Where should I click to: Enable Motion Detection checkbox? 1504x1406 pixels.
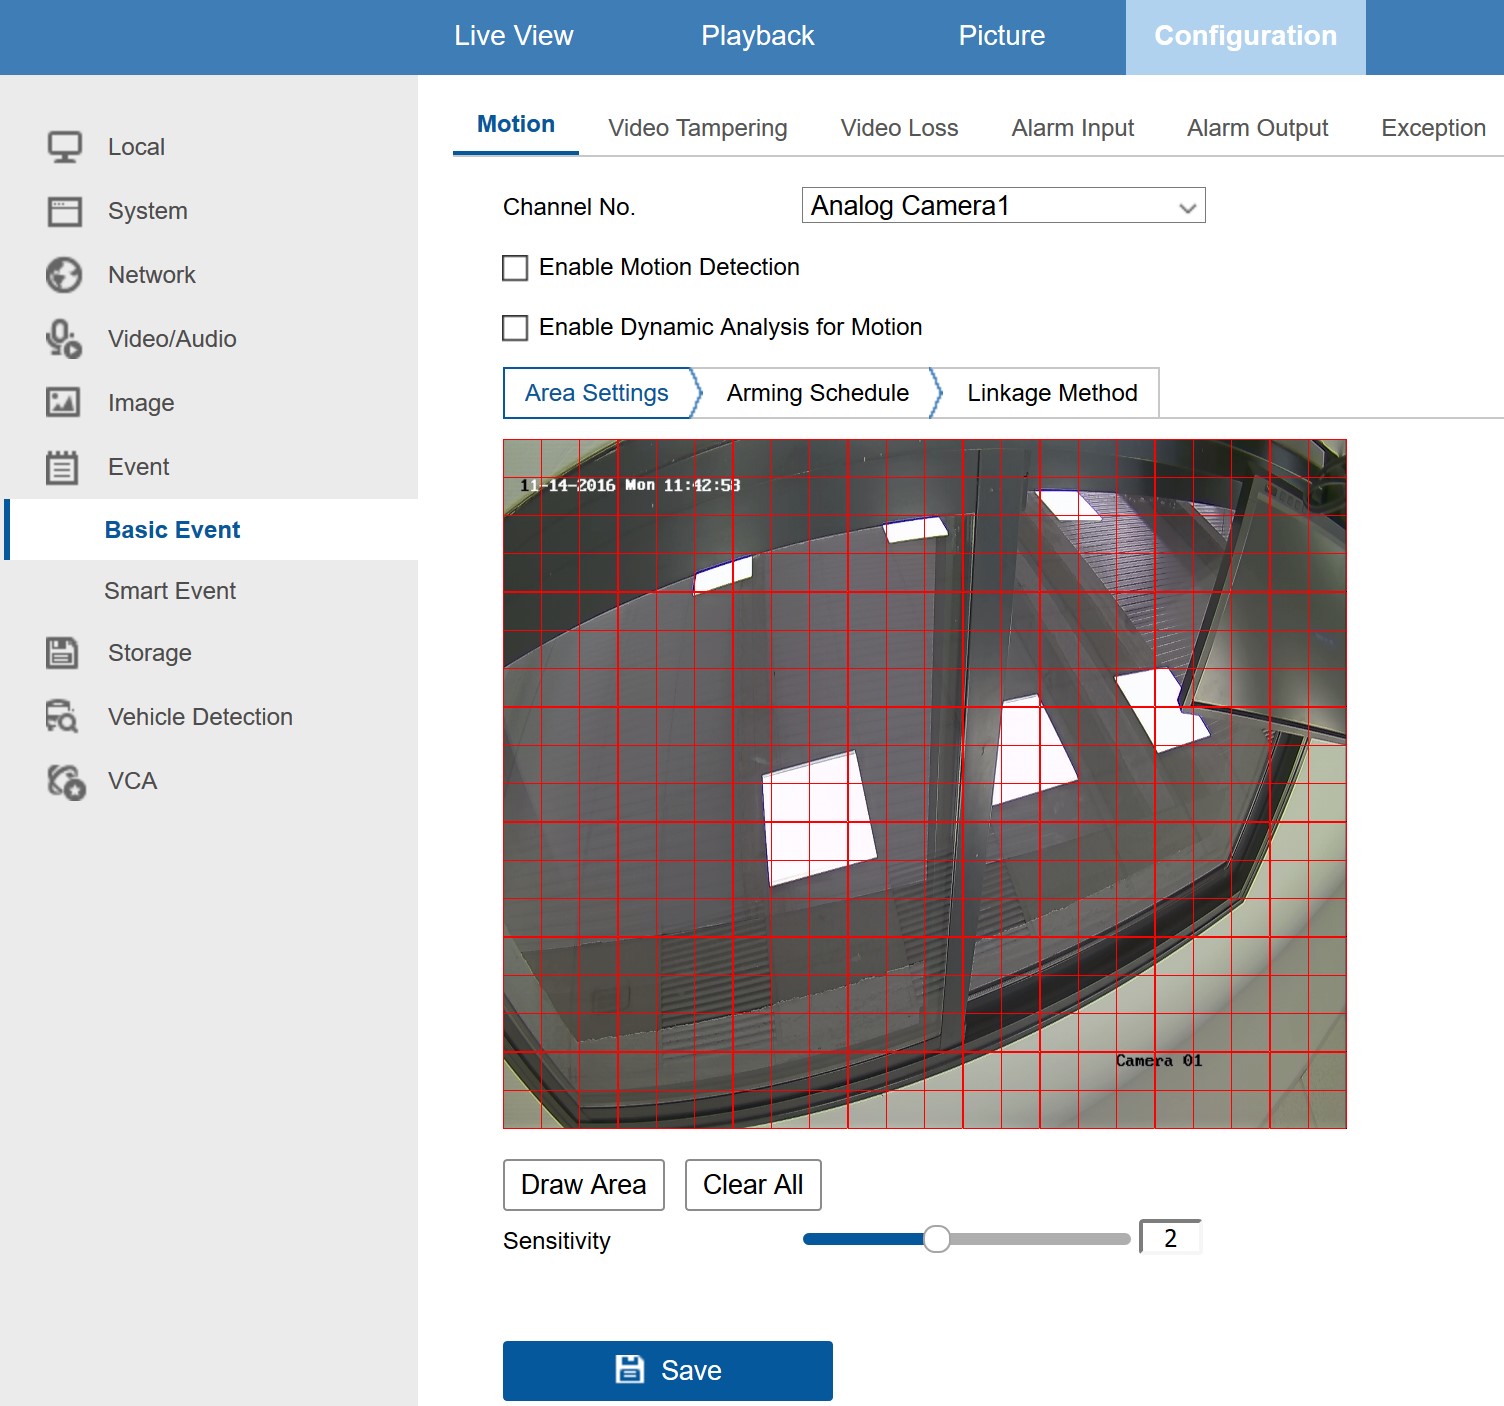[x=515, y=268]
